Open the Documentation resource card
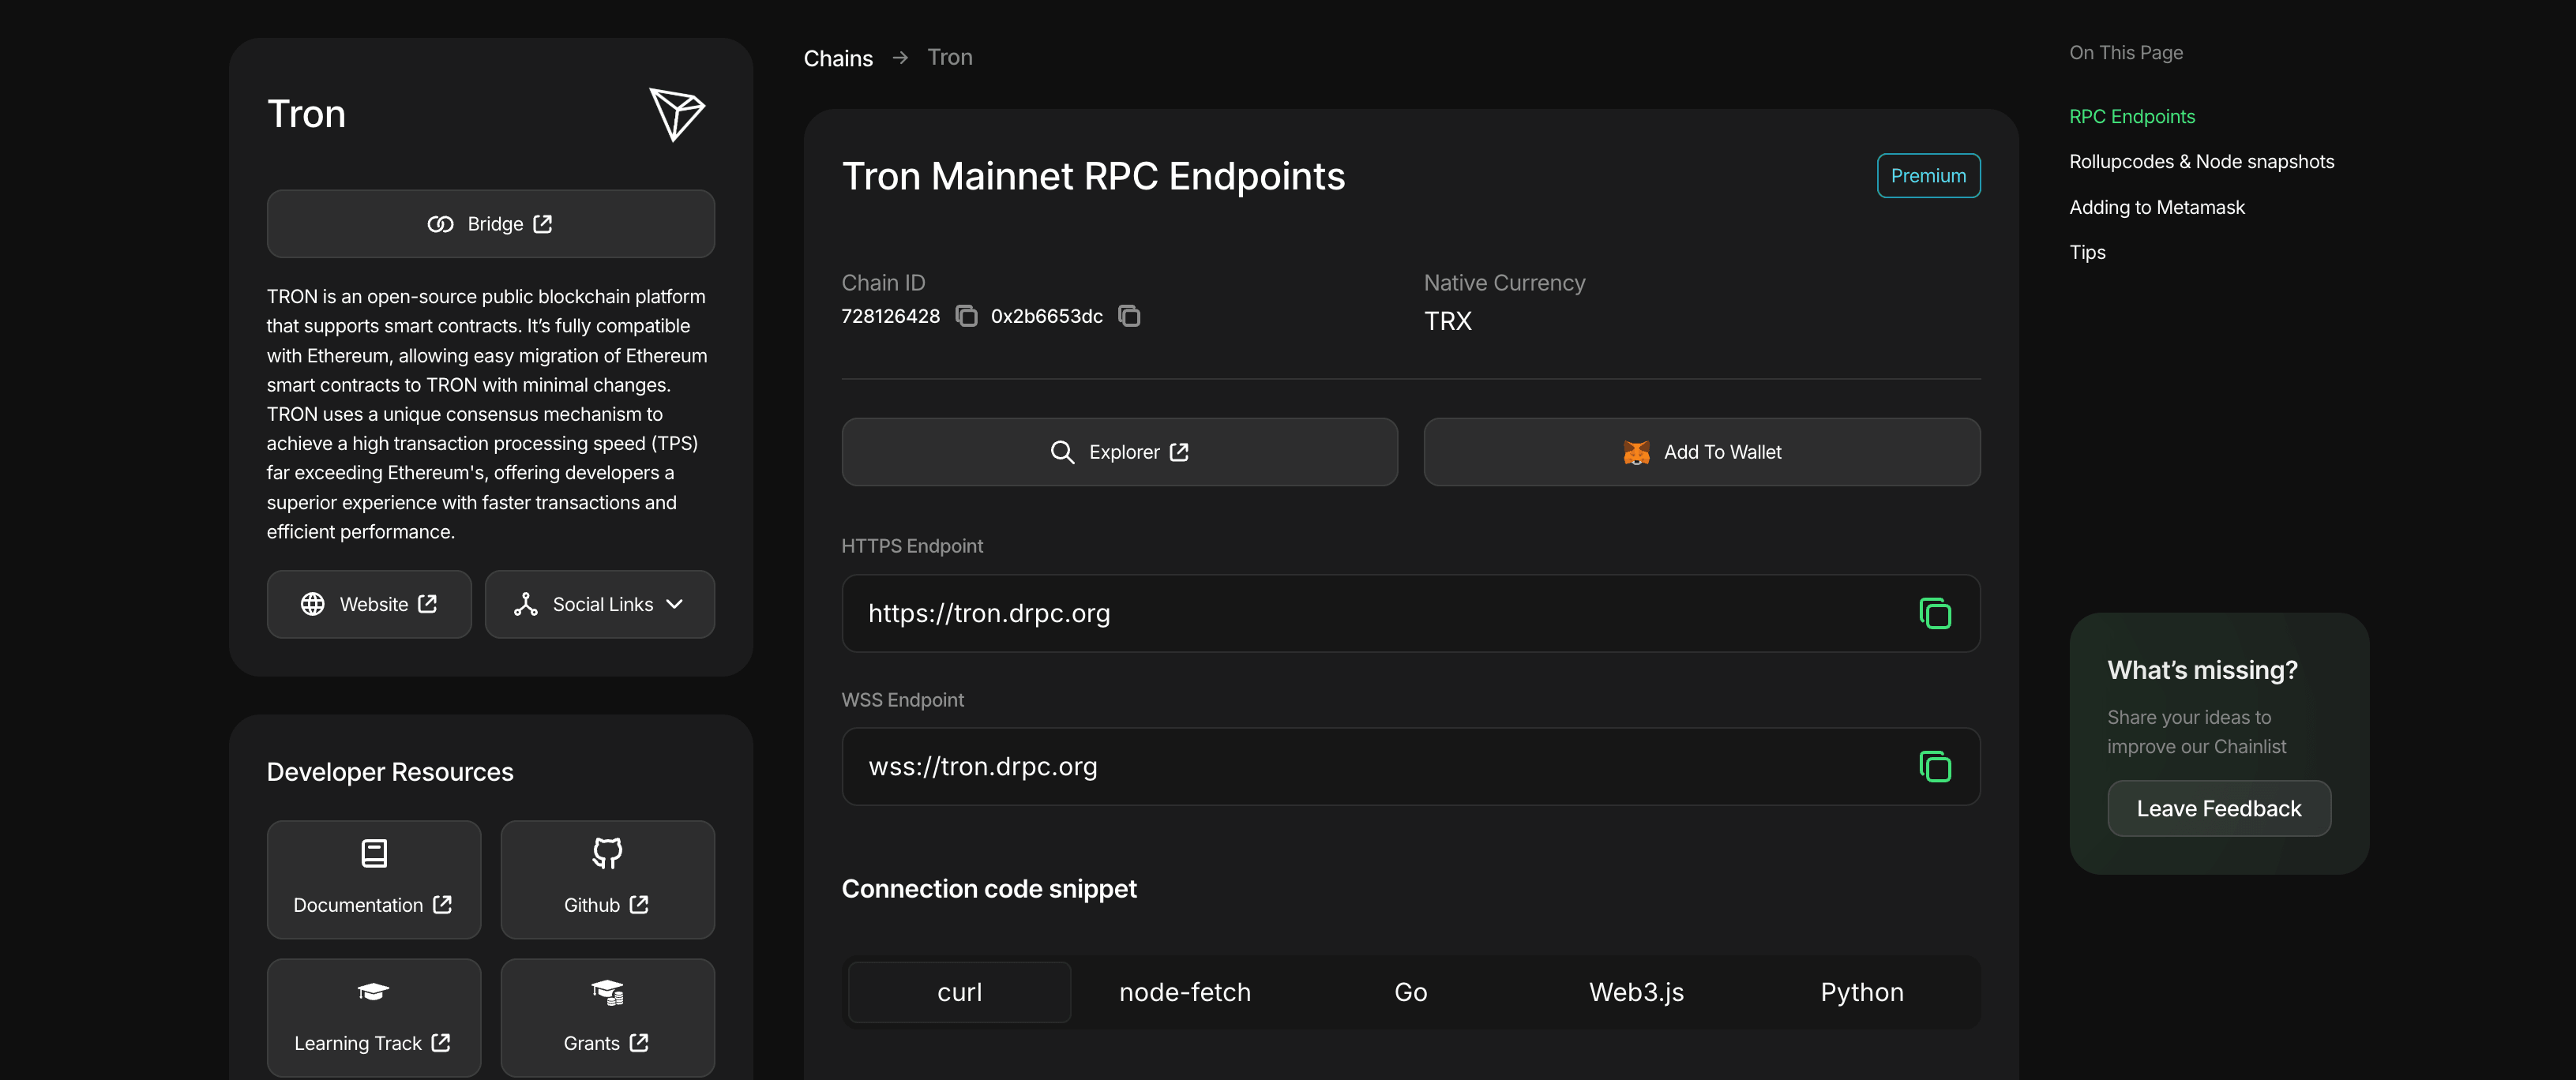The height and width of the screenshot is (1080, 2576). coord(373,879)
